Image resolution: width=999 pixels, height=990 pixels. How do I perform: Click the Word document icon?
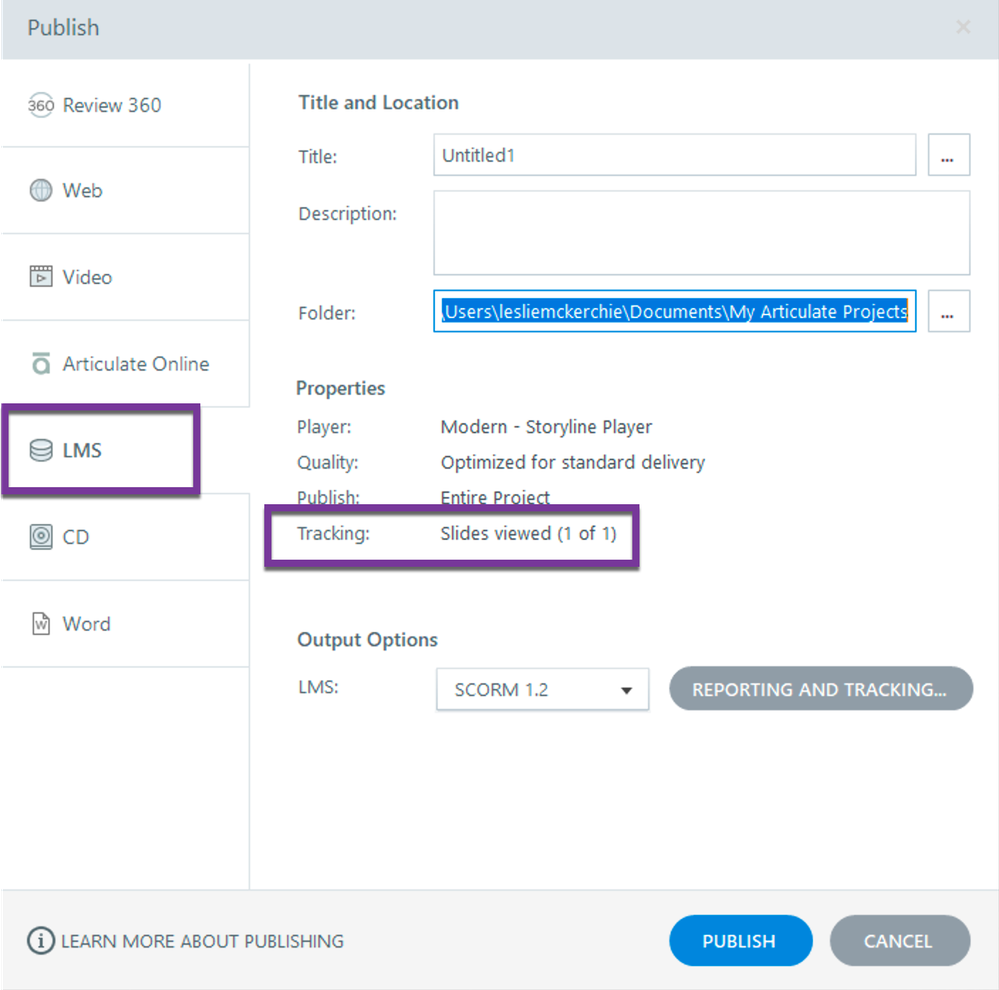coord(41,624)
